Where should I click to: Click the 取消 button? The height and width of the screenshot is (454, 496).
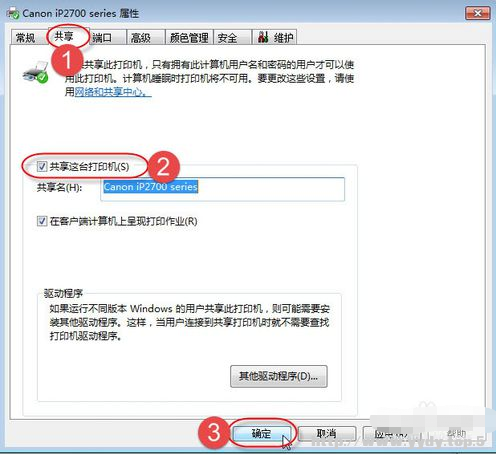(327, 434)
